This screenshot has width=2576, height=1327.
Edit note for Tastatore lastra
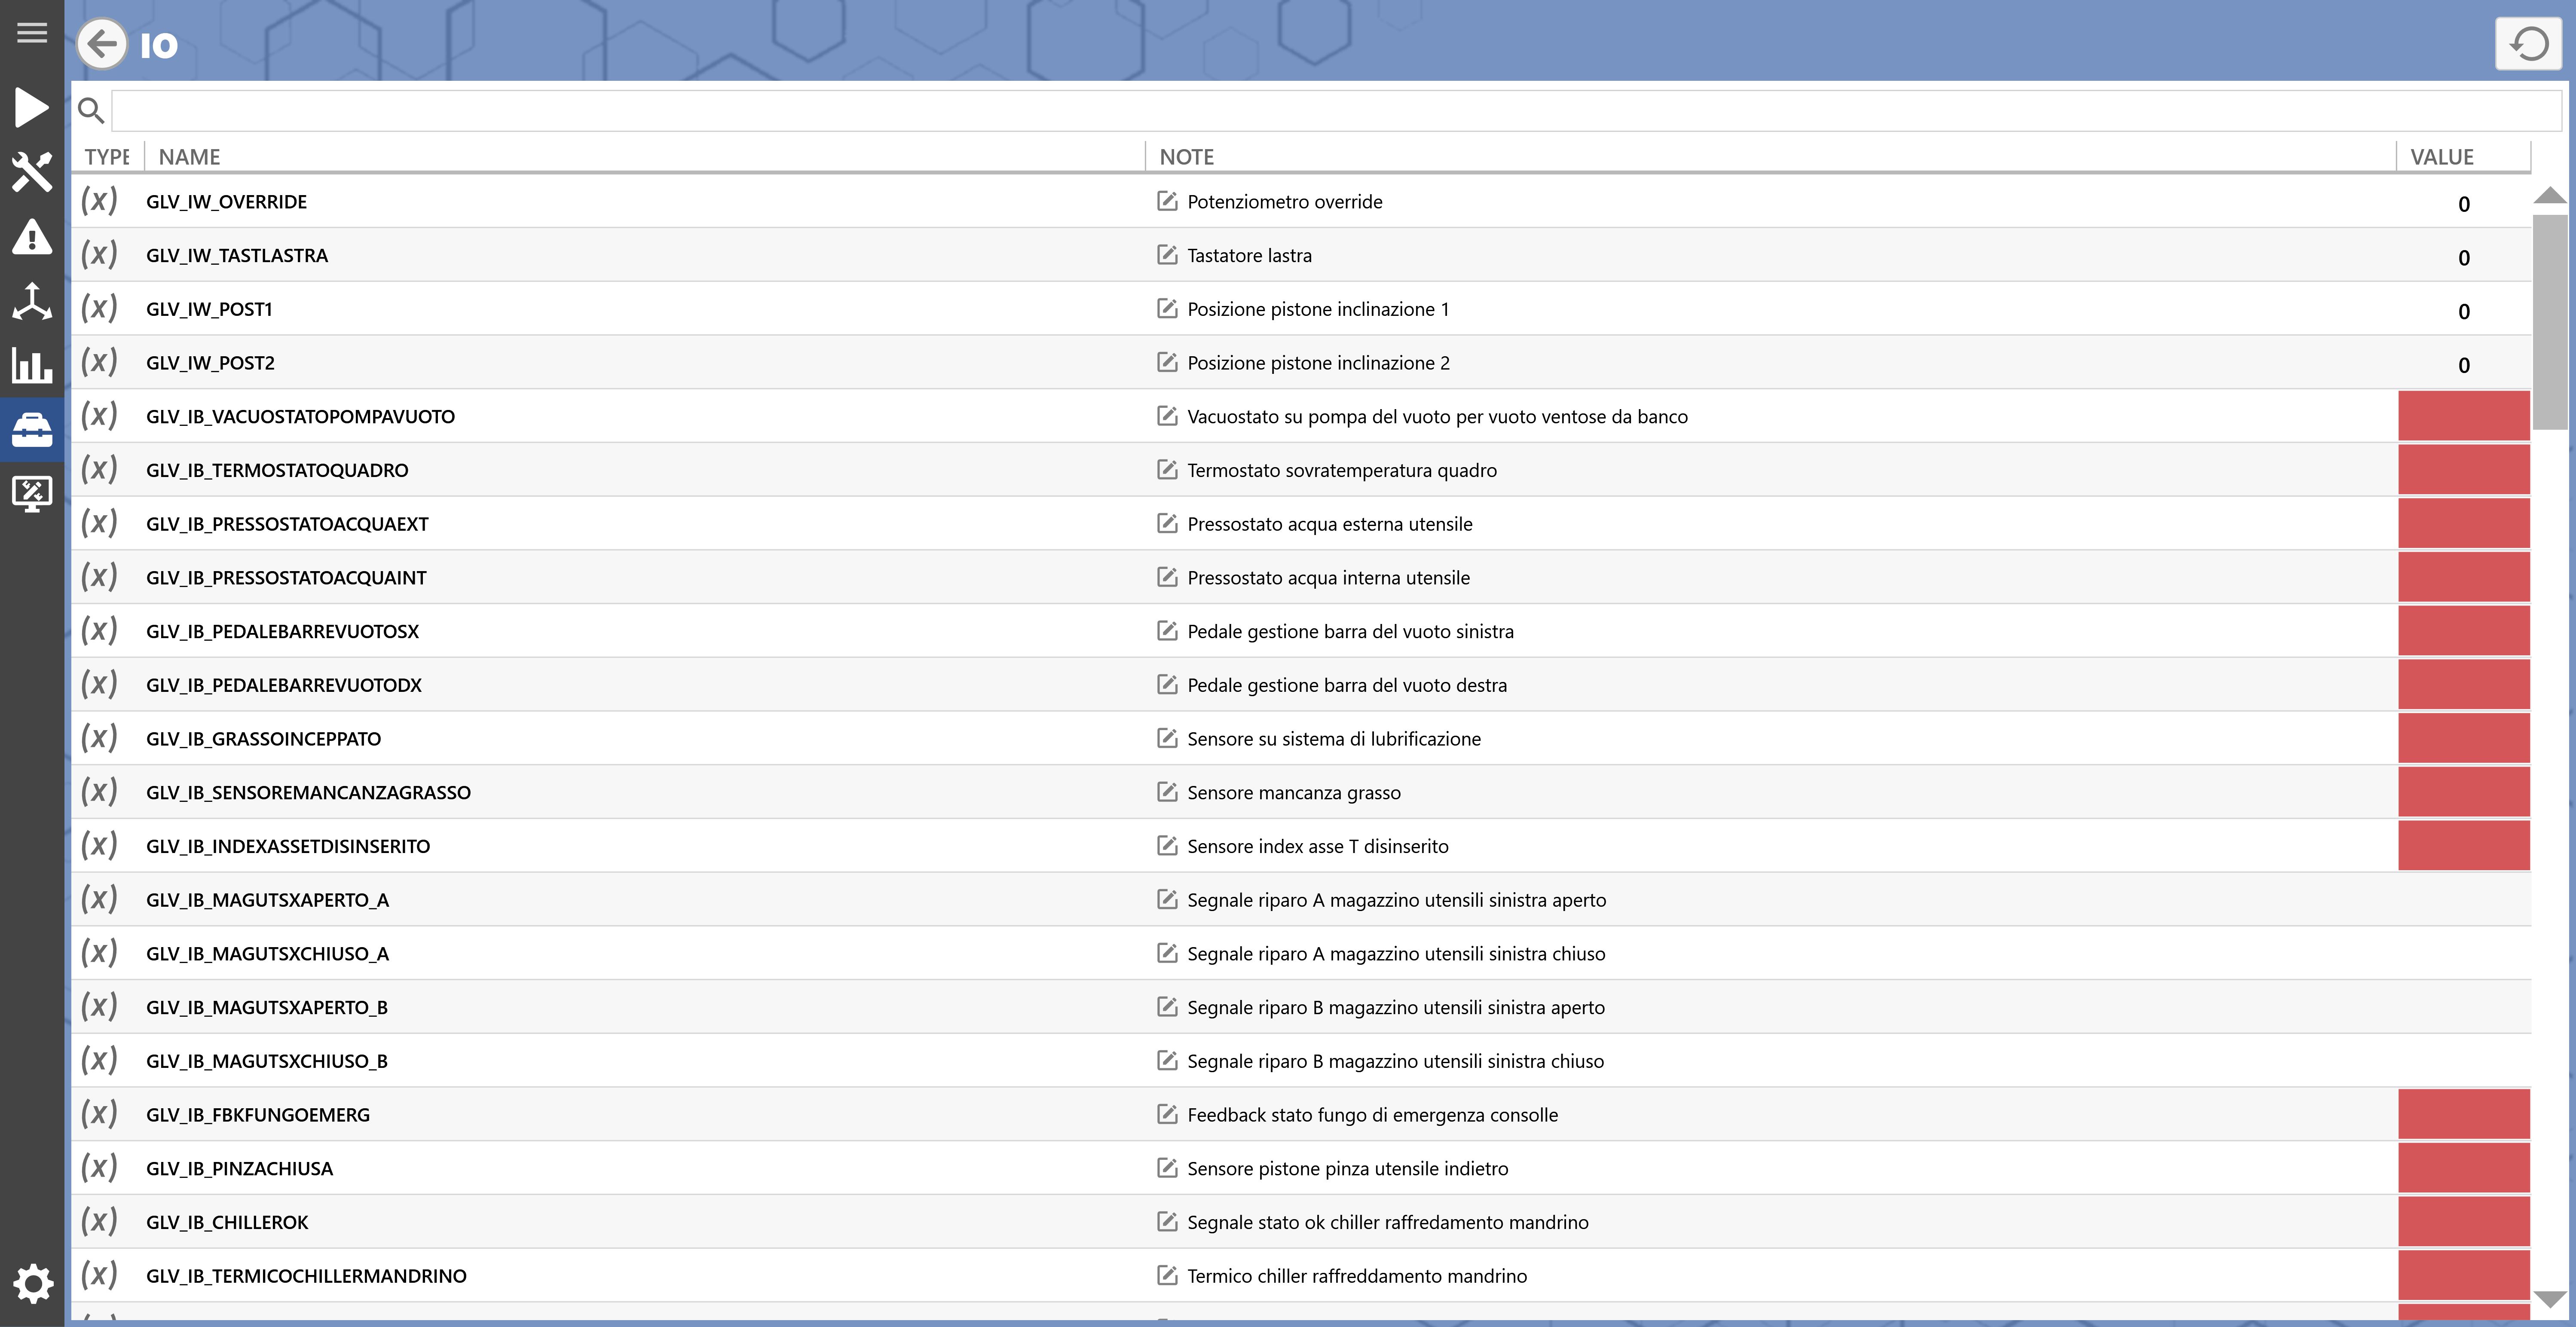click(x=1167, y=255)
